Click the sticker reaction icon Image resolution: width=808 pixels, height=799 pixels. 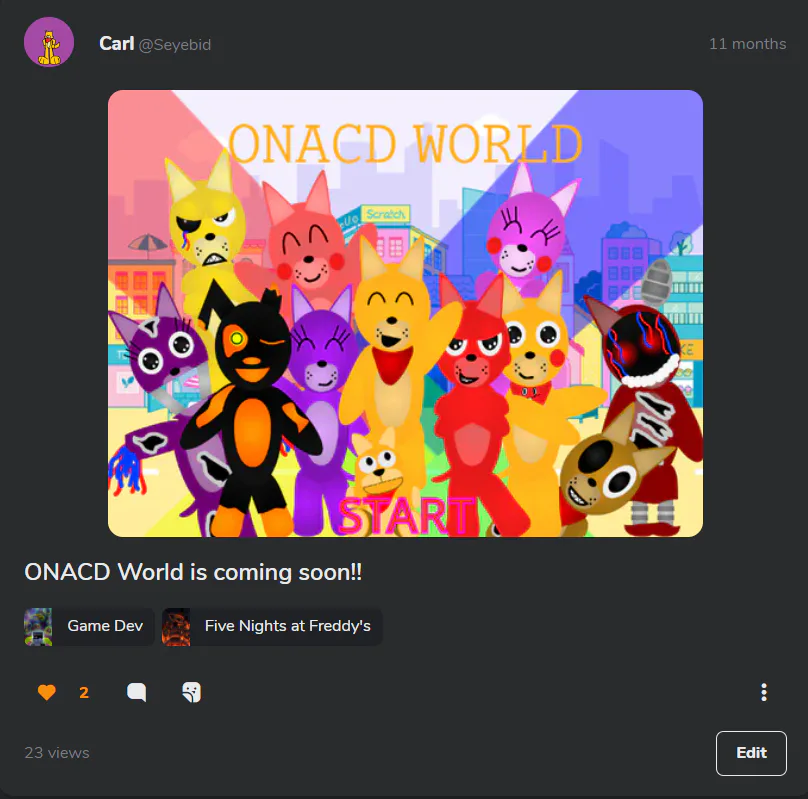point(192,692)
